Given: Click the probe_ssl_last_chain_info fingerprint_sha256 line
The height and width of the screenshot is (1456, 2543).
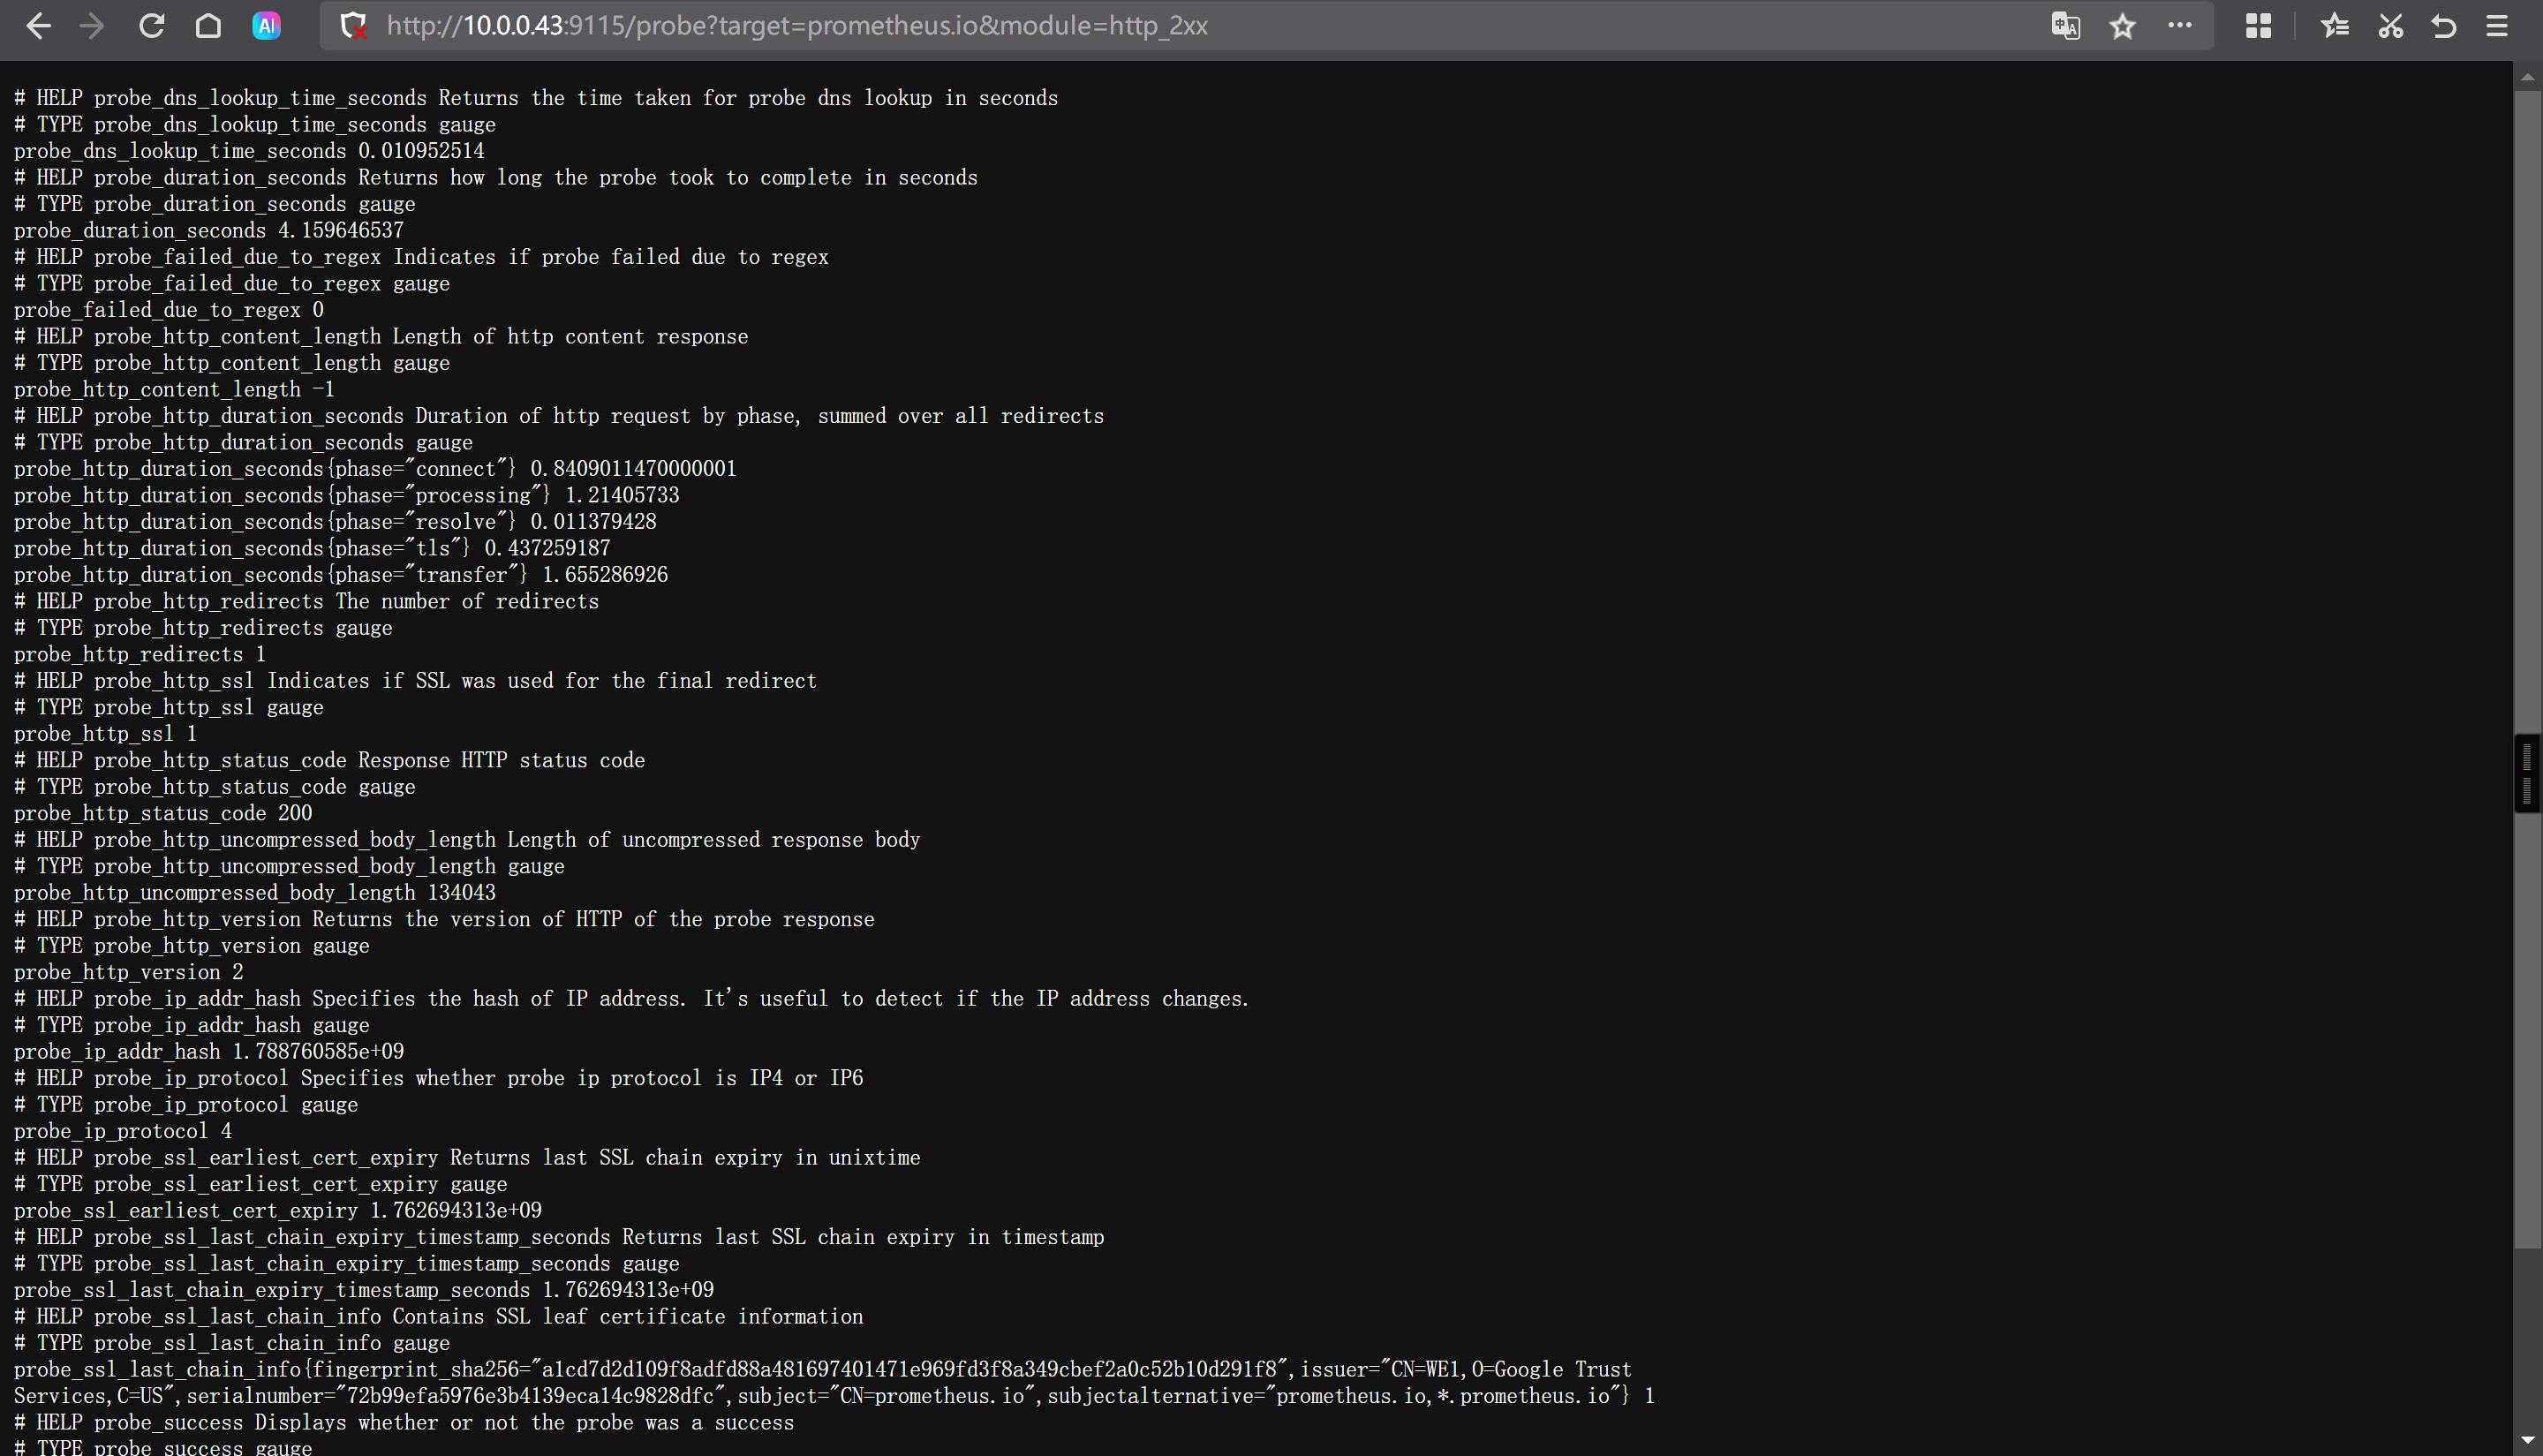Looking at the screenshot, I should (x=822, y=1369).
